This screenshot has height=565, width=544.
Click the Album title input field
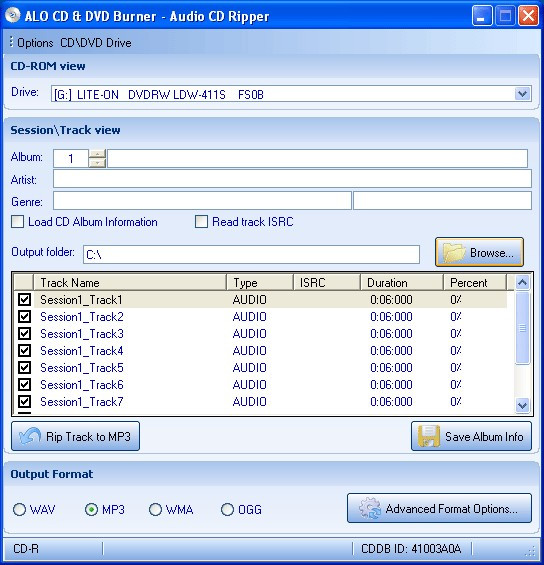317,159
